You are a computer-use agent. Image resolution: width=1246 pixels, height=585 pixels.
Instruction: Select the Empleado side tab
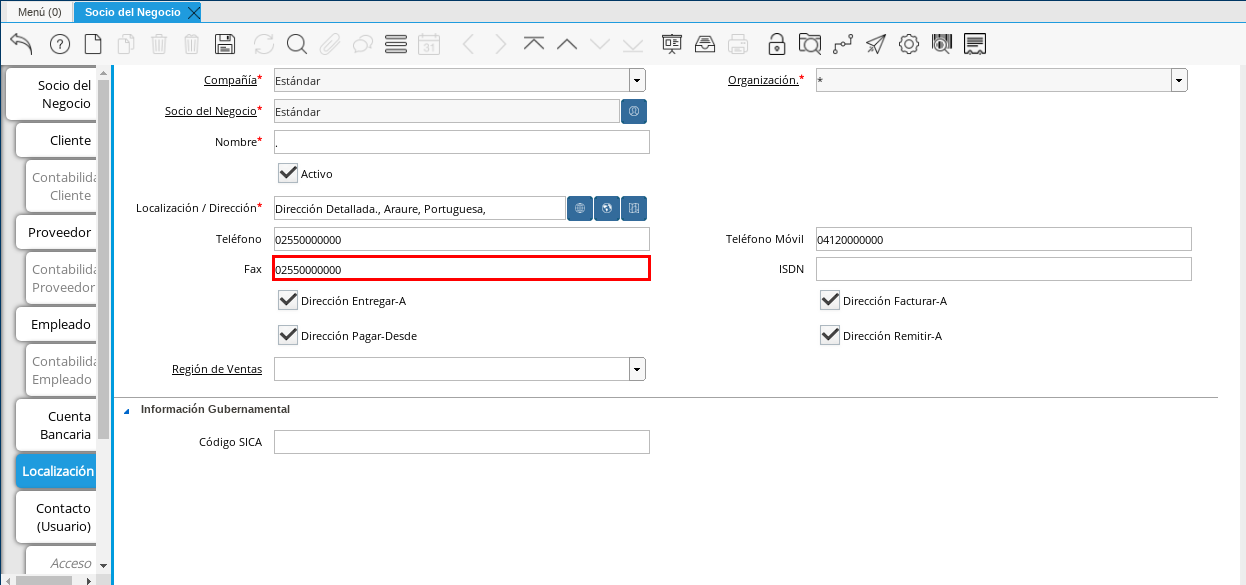[56, 325]
